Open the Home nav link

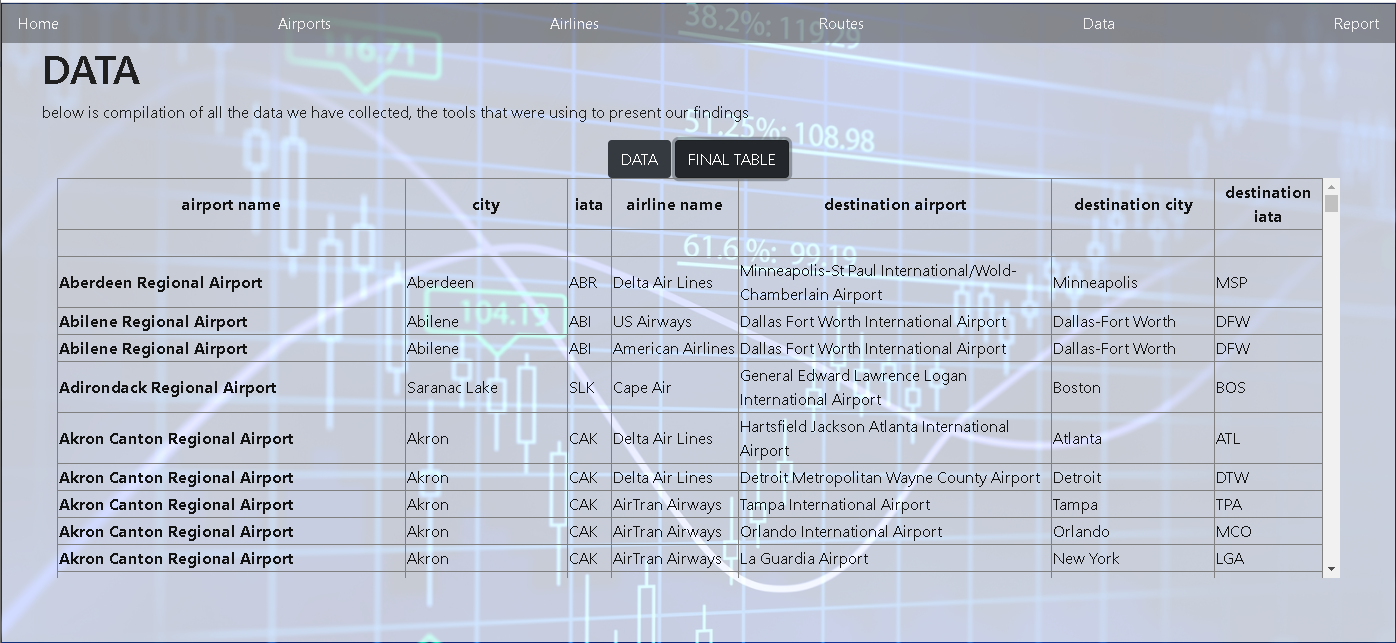click(38, 24)
